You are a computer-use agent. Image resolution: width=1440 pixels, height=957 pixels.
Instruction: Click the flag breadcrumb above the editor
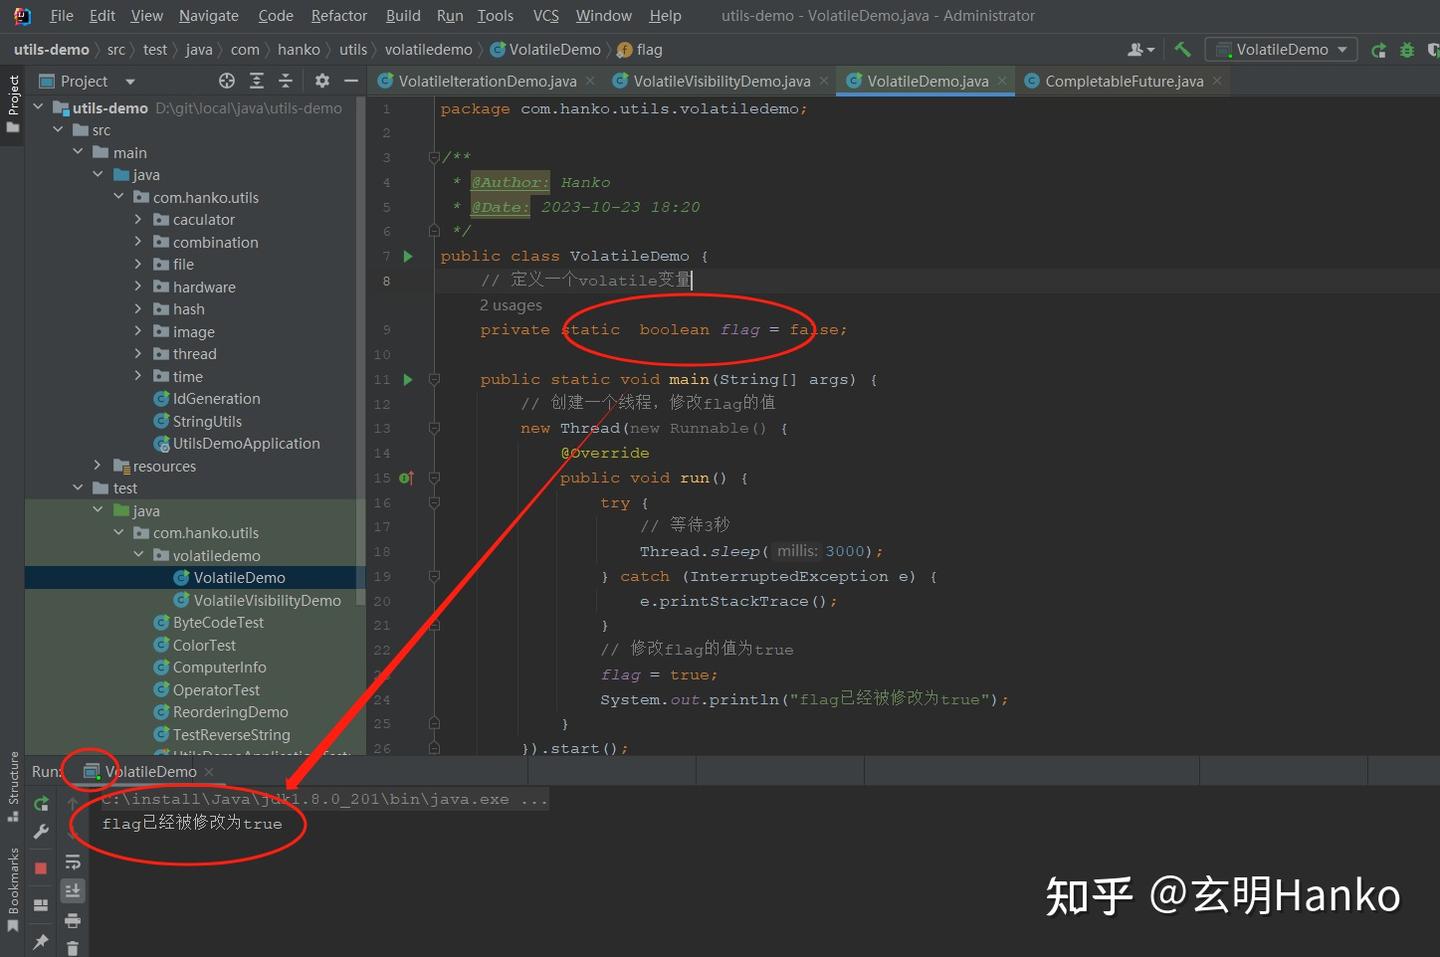tap(648, 49)
